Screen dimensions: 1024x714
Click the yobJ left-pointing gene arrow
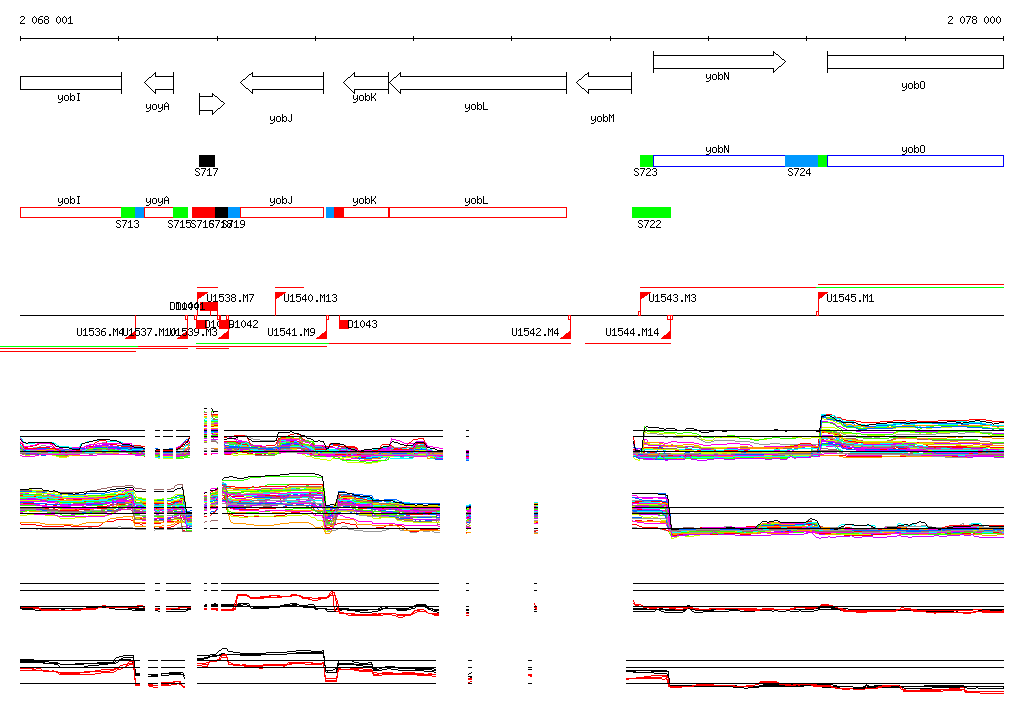point(282,83)
